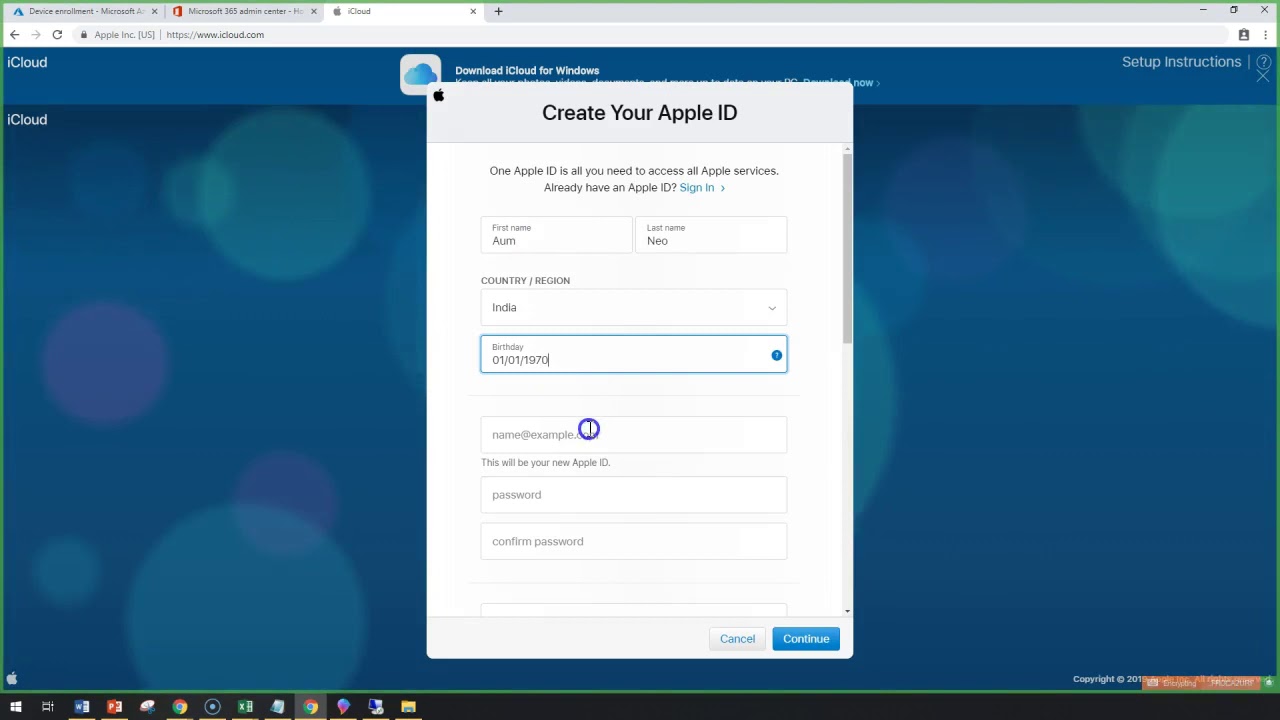Click the Continue button
This screenshot has width=1280, height=720.
coord(806,639)
